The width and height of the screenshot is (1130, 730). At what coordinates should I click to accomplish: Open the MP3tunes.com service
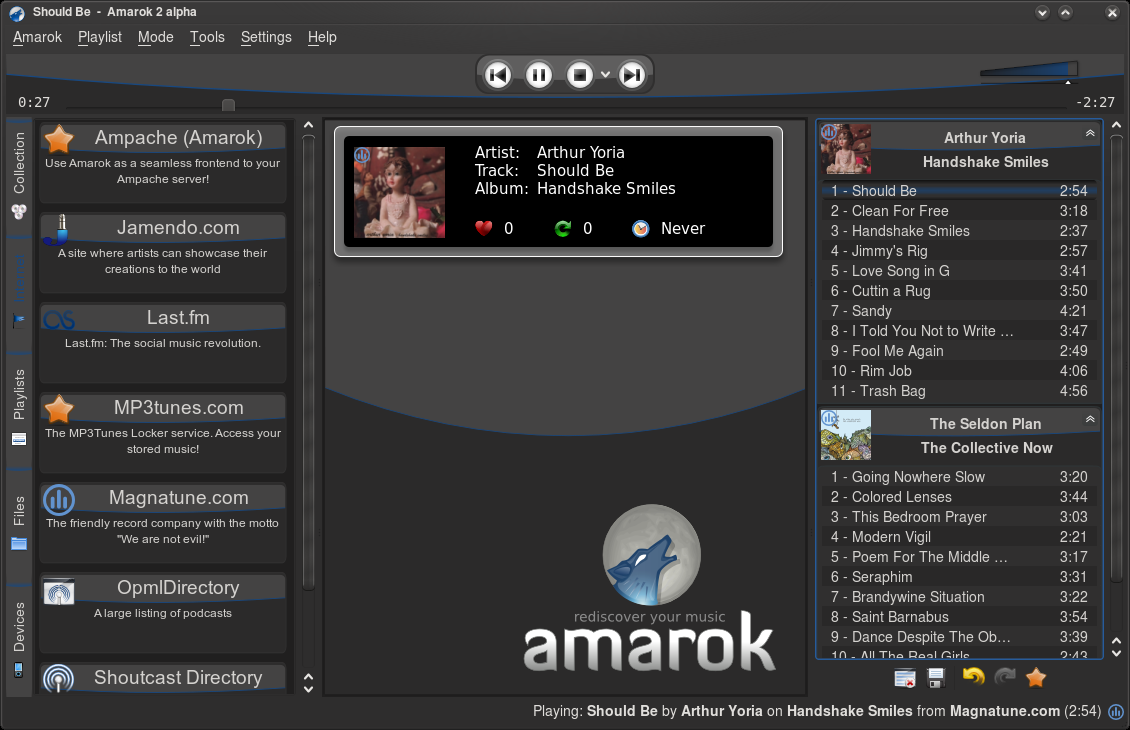[163, 433]
